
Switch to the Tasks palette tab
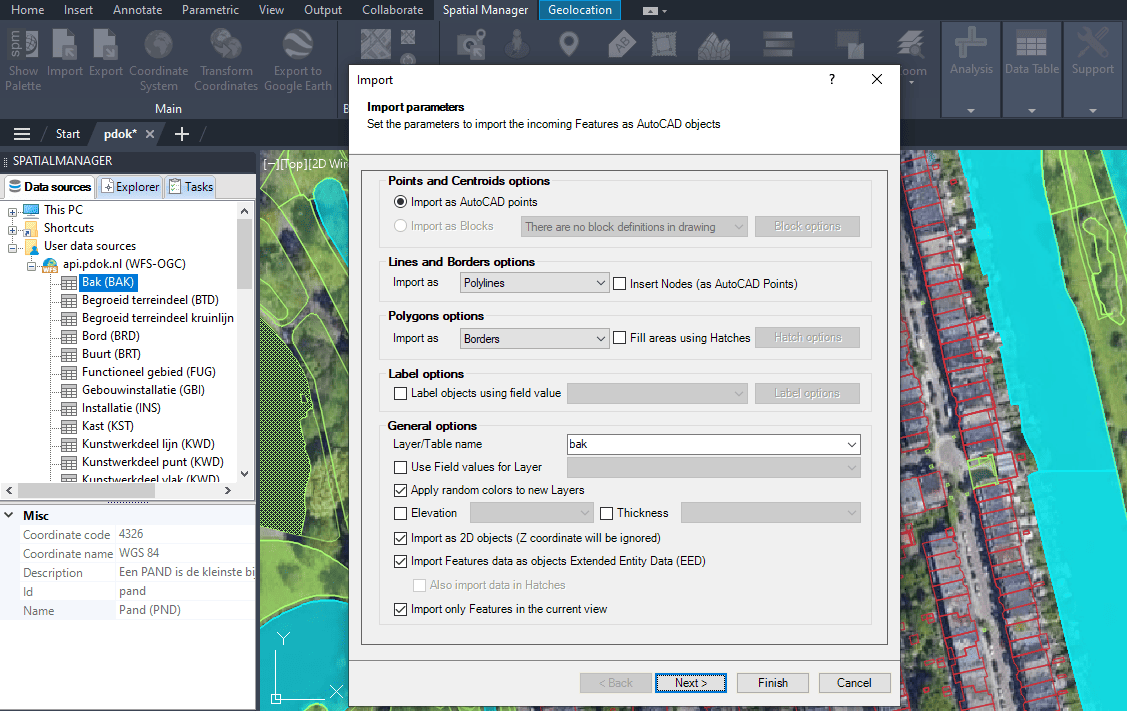(x=191, y=187)
